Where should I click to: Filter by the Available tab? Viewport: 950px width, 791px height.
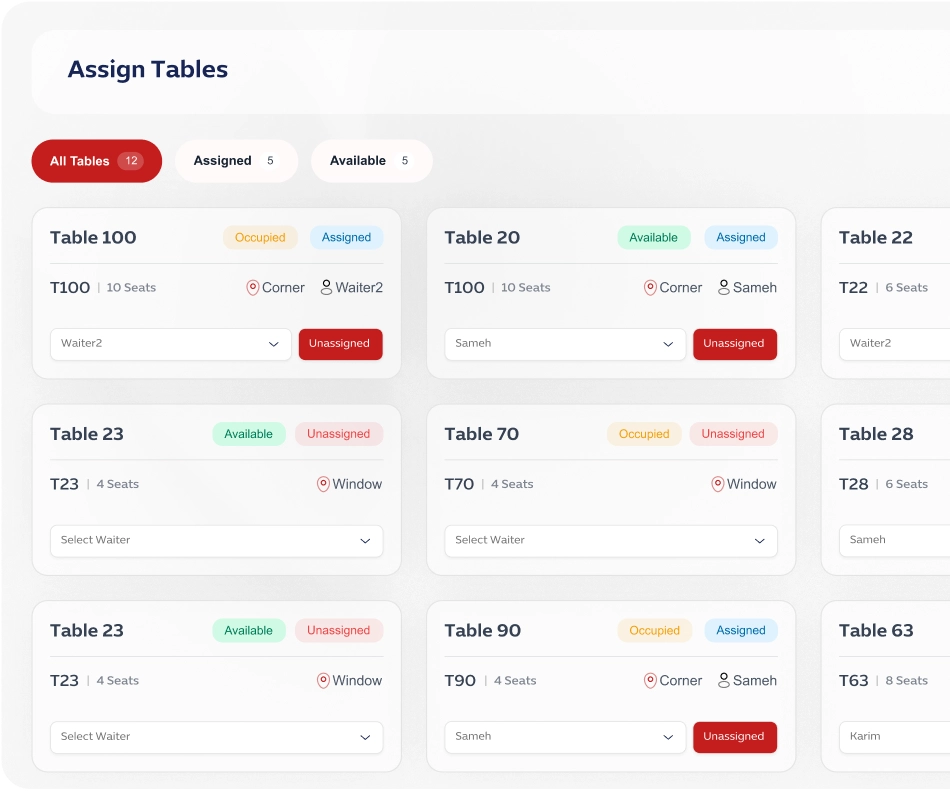371,161
